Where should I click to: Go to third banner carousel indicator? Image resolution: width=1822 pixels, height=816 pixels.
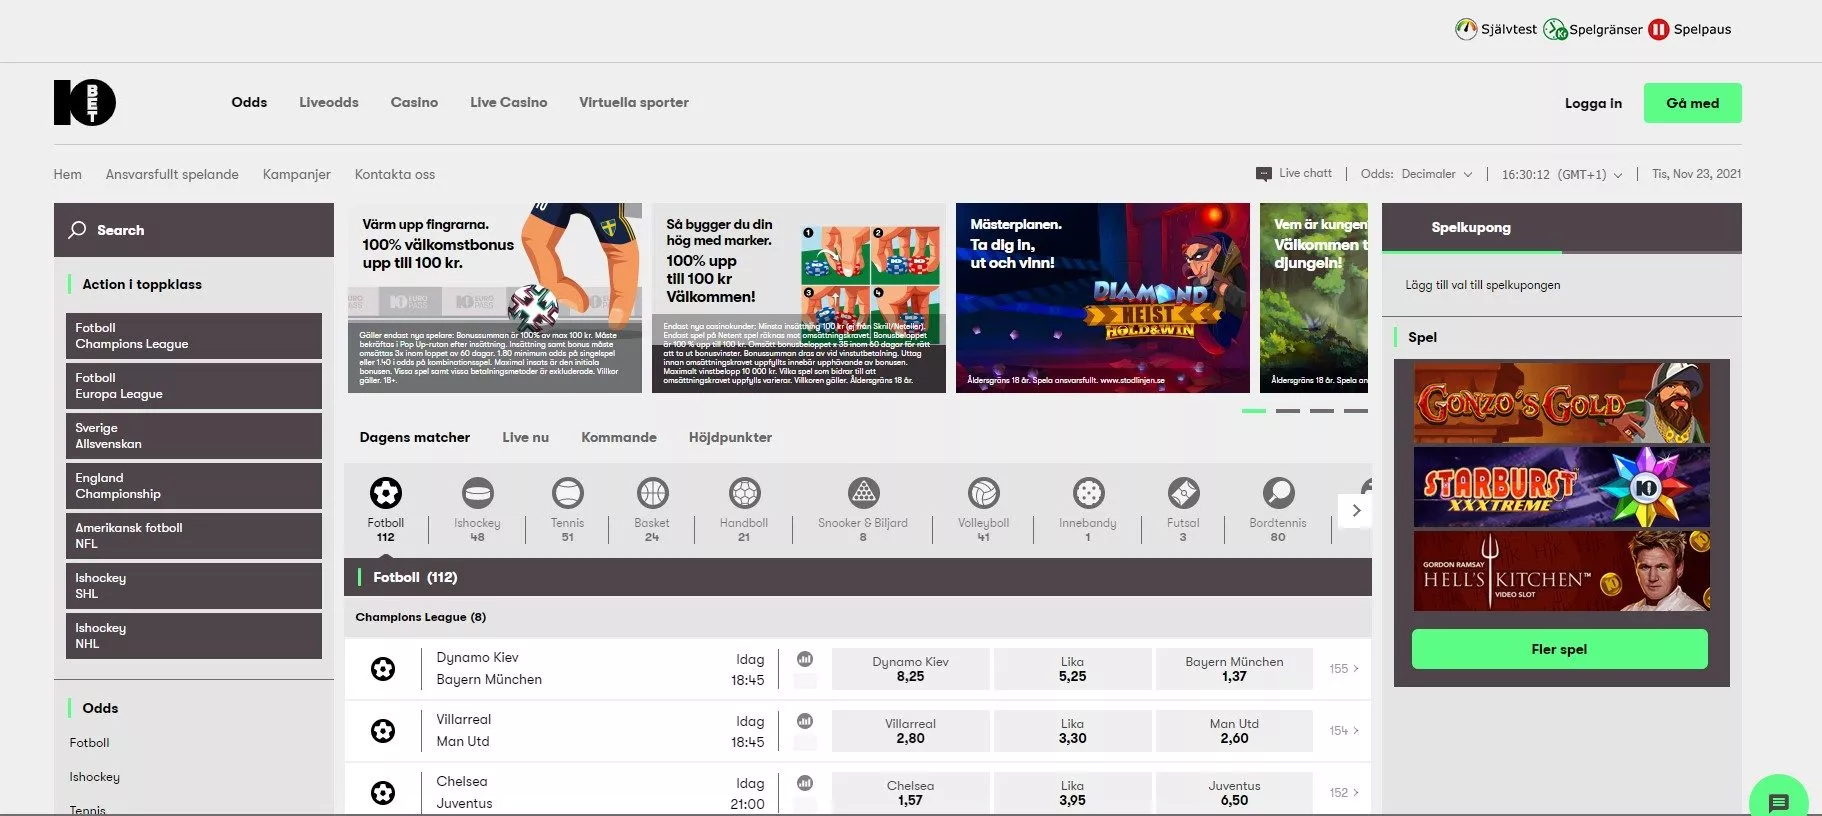click(x=1322, y=411)
